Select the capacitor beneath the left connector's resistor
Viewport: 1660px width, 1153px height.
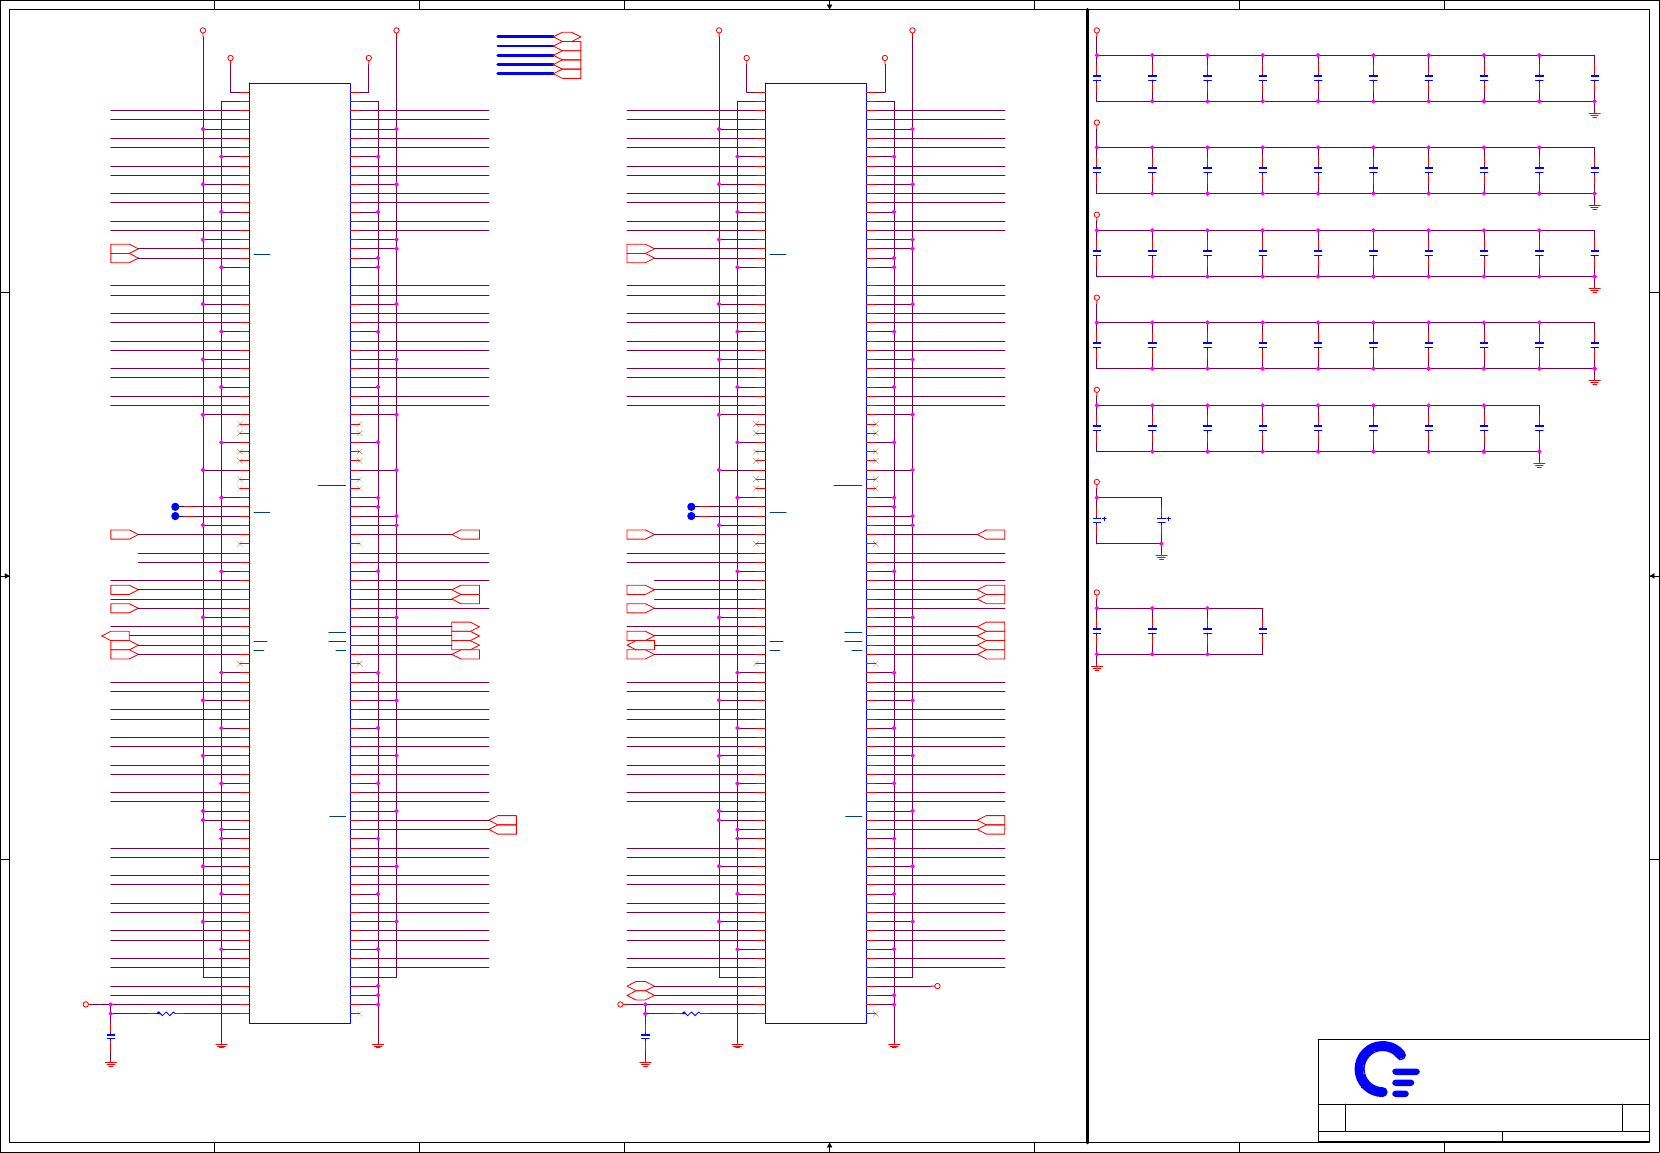111,1036
